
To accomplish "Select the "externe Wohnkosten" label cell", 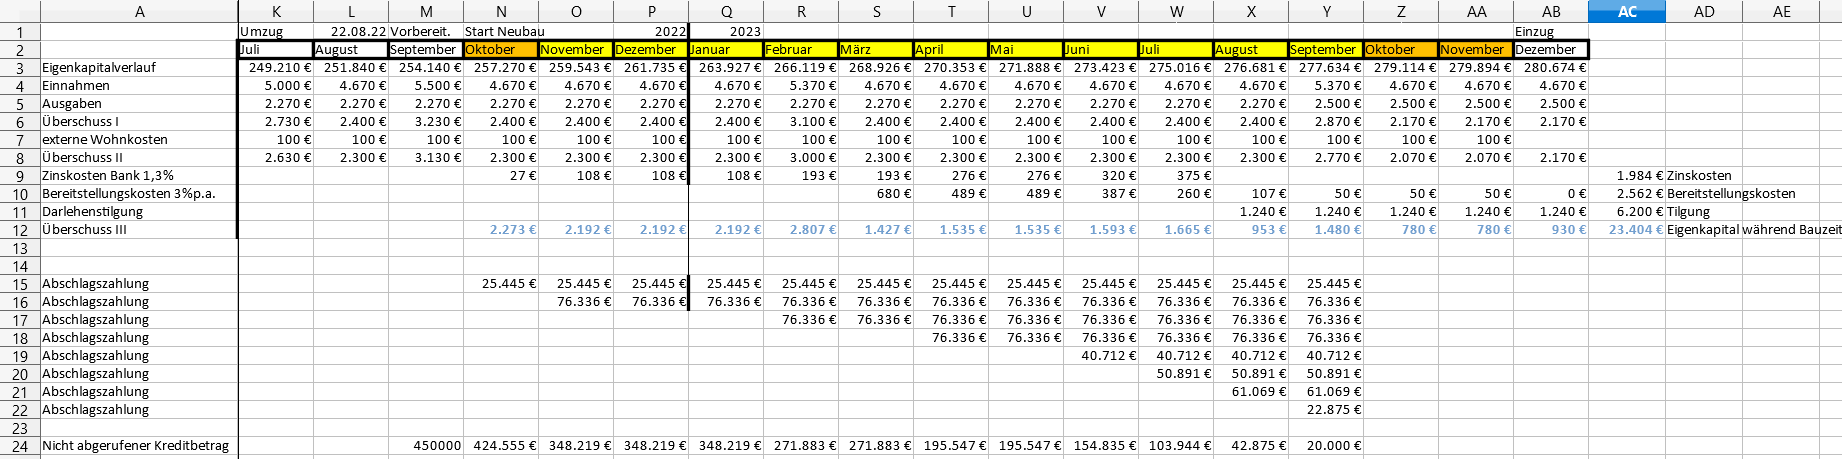I will 139,140.
